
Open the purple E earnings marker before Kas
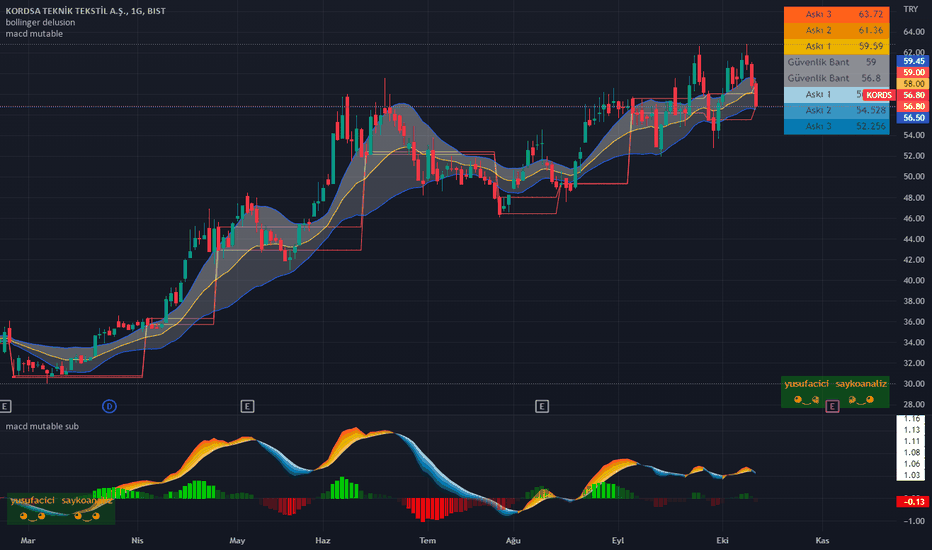pyautogui.click(x=832, y=406)
